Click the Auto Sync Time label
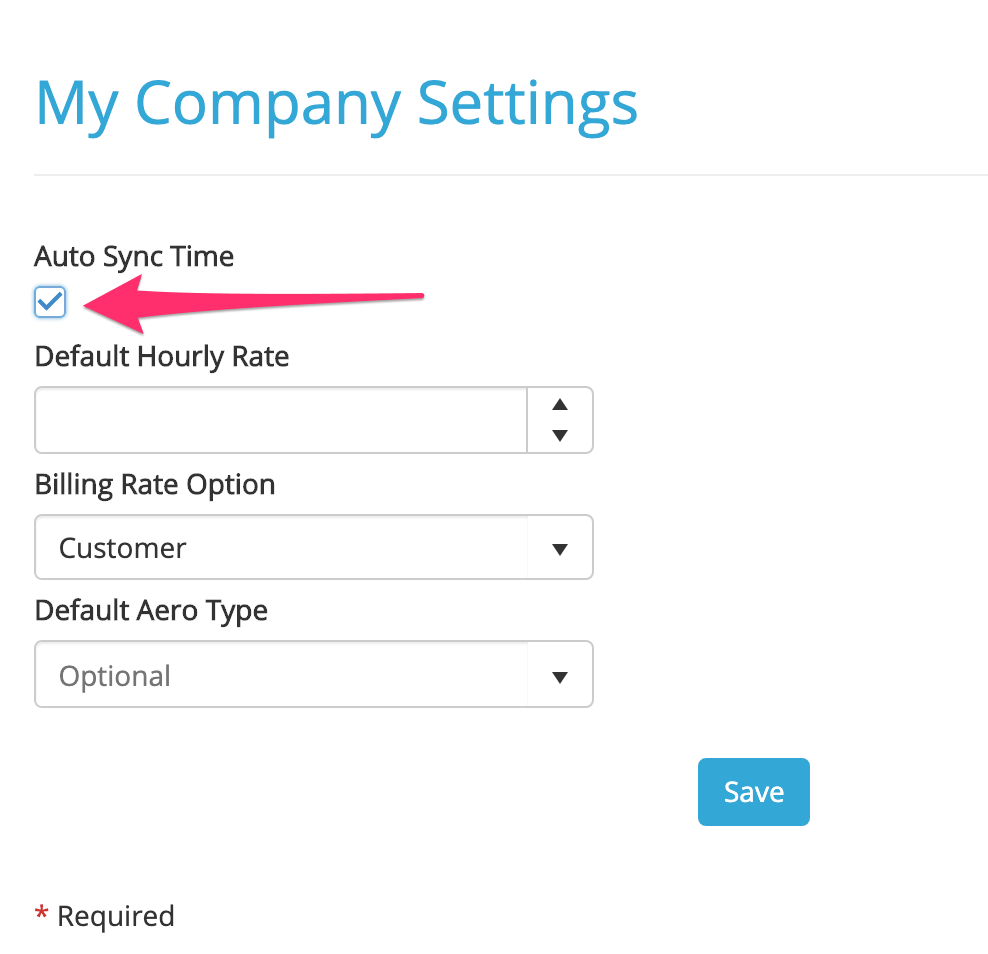 click(x=134, y=256)
